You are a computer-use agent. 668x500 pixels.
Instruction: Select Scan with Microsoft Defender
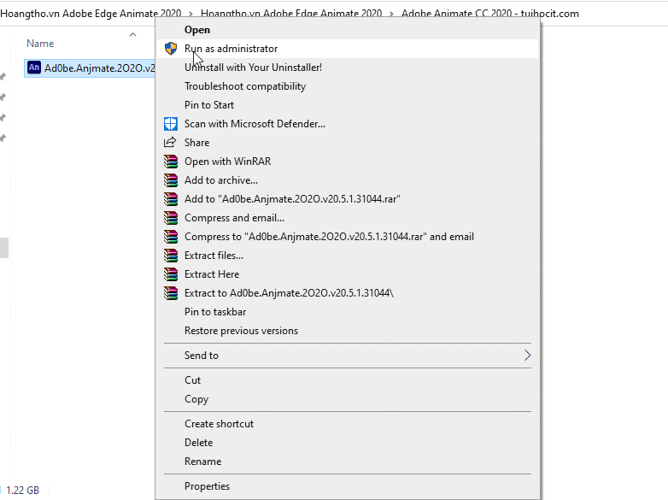coord(348,124)
